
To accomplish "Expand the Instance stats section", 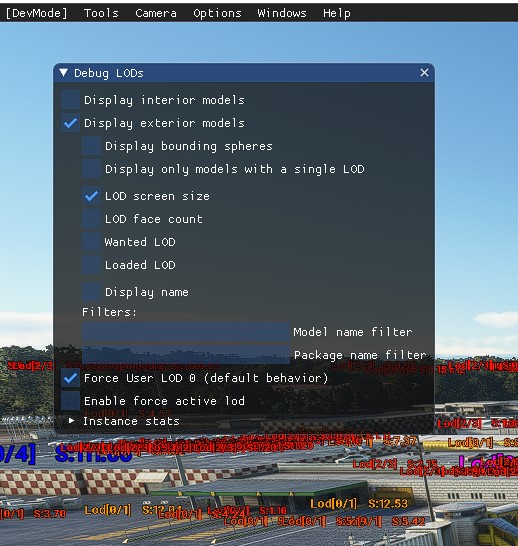I will point(71,421).
